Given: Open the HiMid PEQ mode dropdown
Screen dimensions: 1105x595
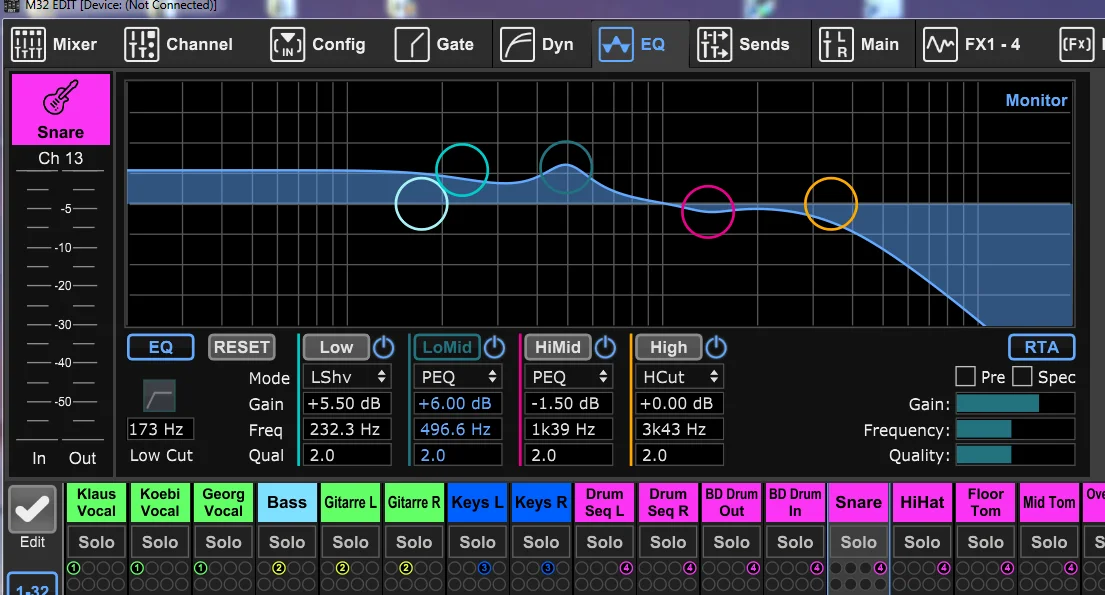Looking at the screenshot, I should pos(569,376).
